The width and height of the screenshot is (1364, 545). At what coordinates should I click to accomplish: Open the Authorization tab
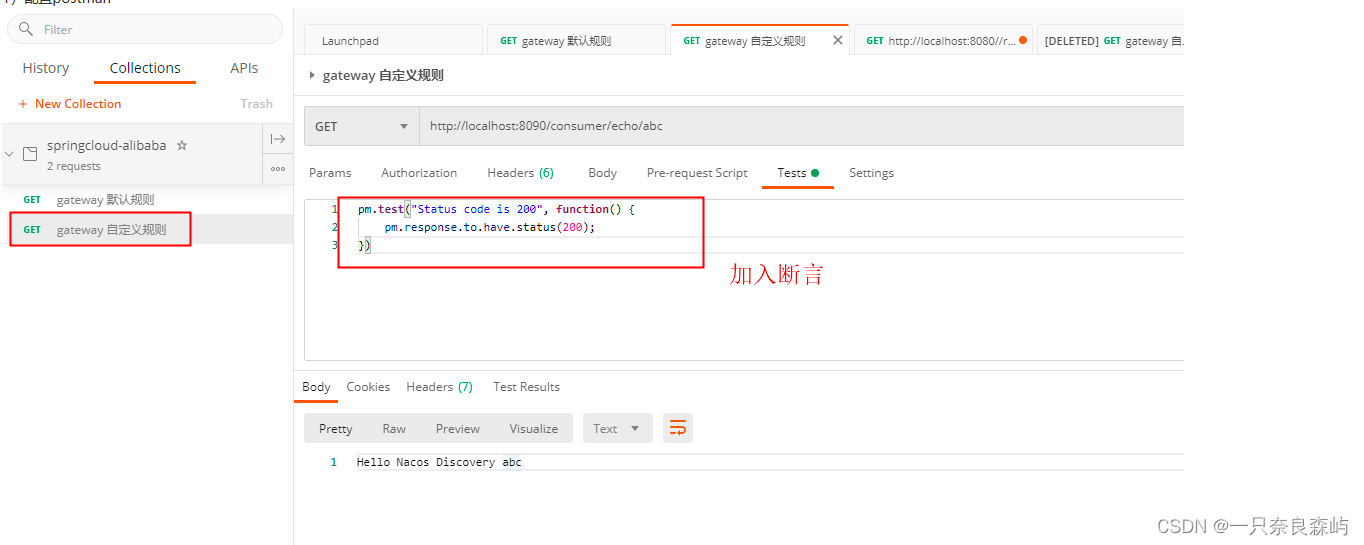click(419, 173)
